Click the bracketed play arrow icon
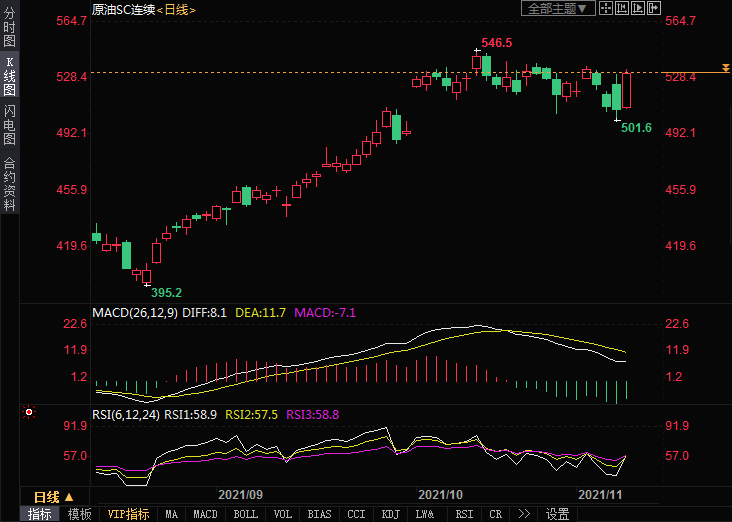Screen dimensions: 732x522 point(637,8)
